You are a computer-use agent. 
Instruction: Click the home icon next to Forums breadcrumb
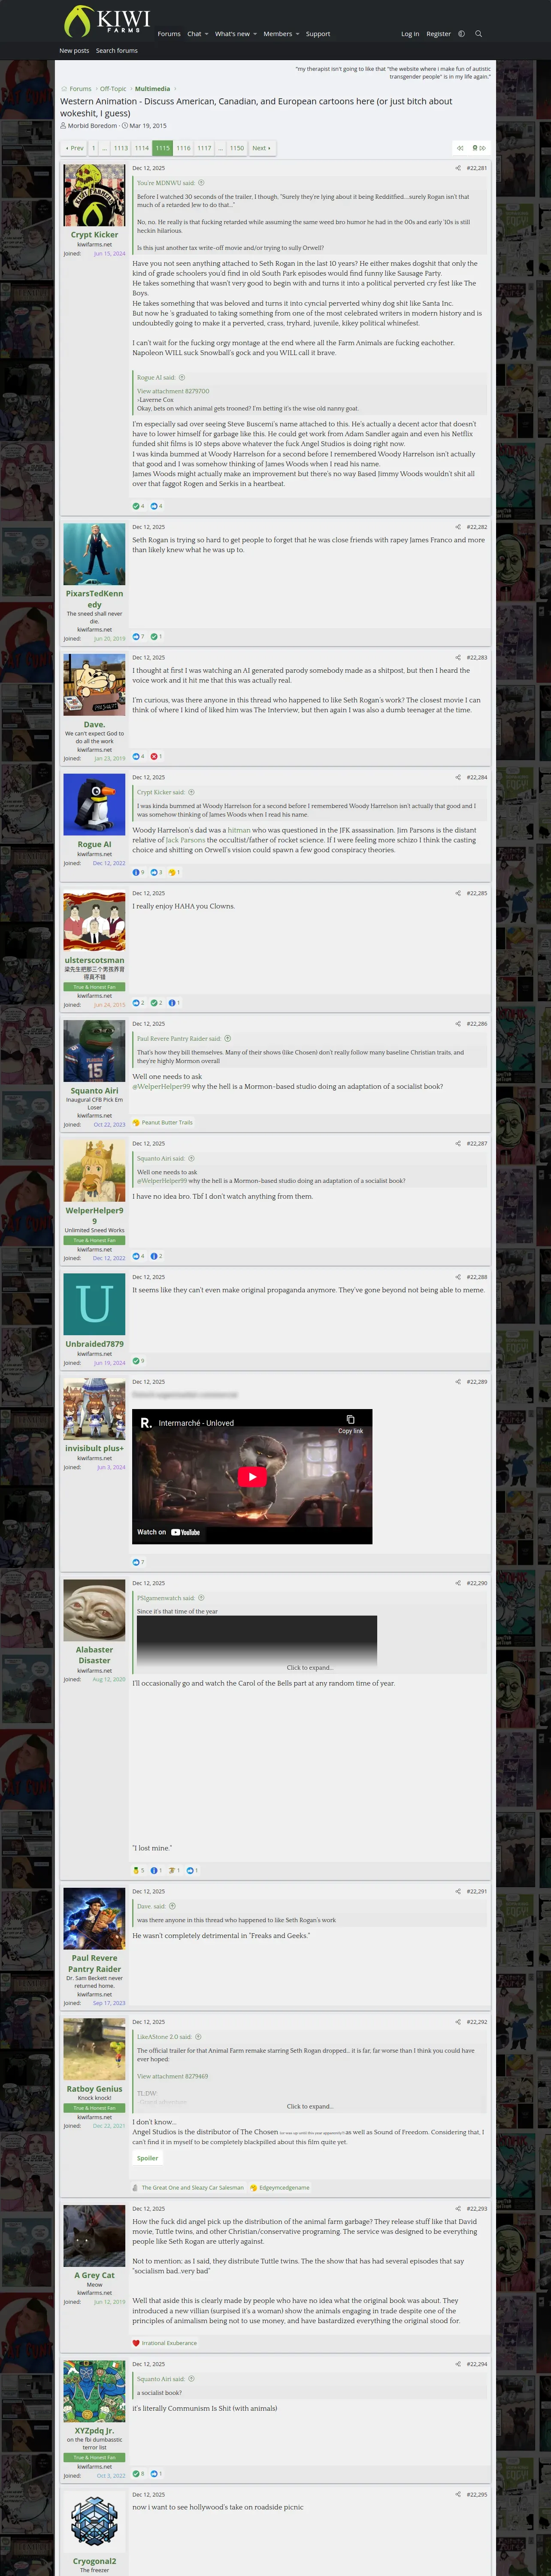tap(64, 89)
